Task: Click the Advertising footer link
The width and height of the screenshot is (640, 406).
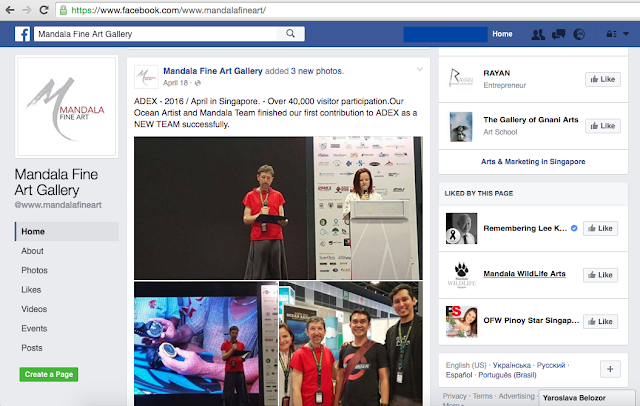Action: [x=516, y=396]
